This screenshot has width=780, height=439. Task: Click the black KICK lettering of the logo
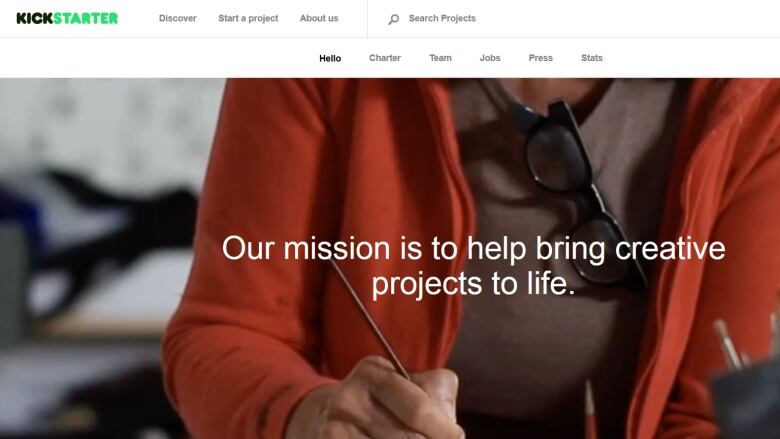click(34, 18)
